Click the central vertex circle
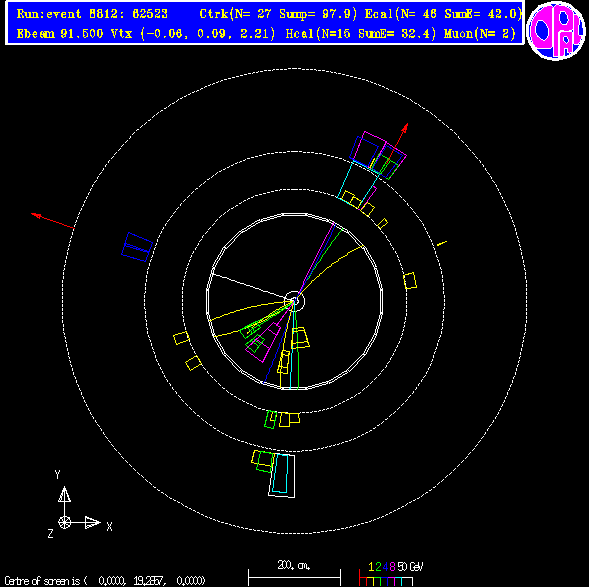Viewport: 589px width, 587px height. [294, 301]
